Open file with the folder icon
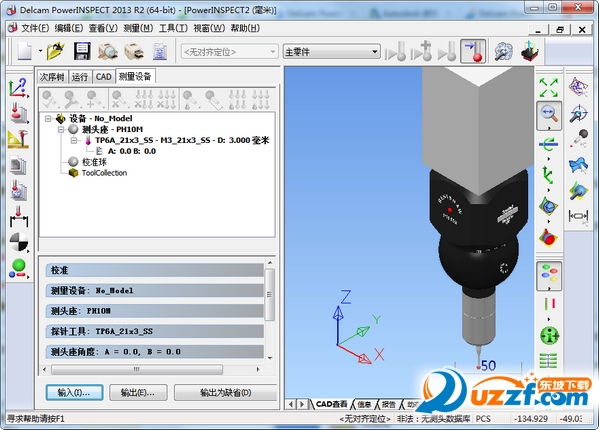Image resolution: width=599 pixels, height=430 pixels. (x=56, y=51)
